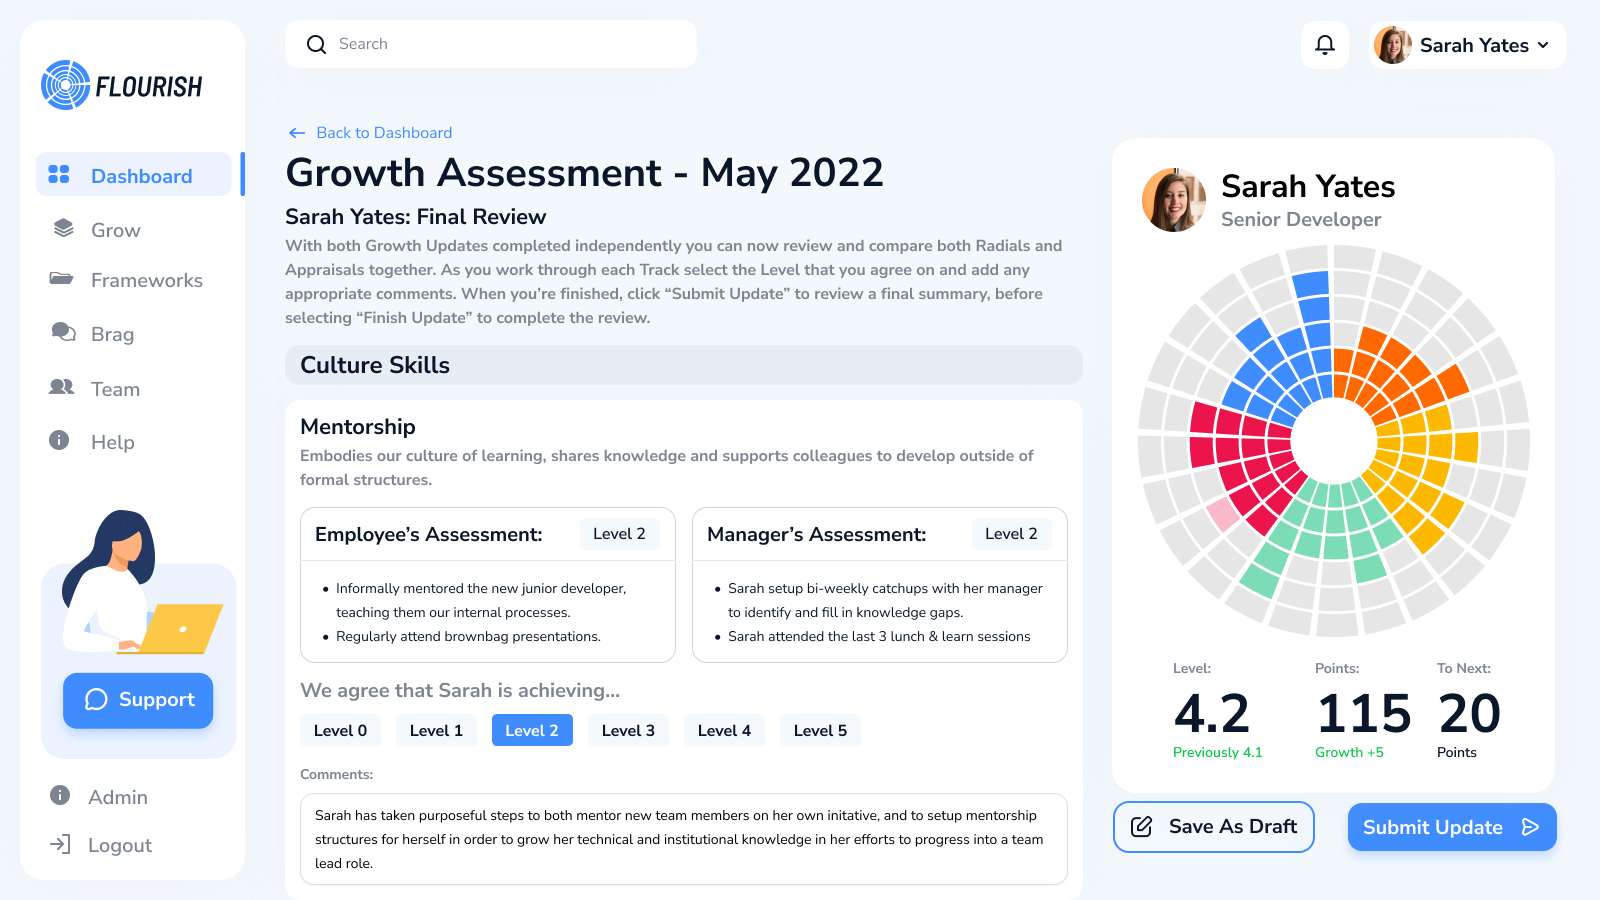The height and width of the screenshot is (900, 1600).
Task: Click the Help info icon
Action: (x=60, y=440)
